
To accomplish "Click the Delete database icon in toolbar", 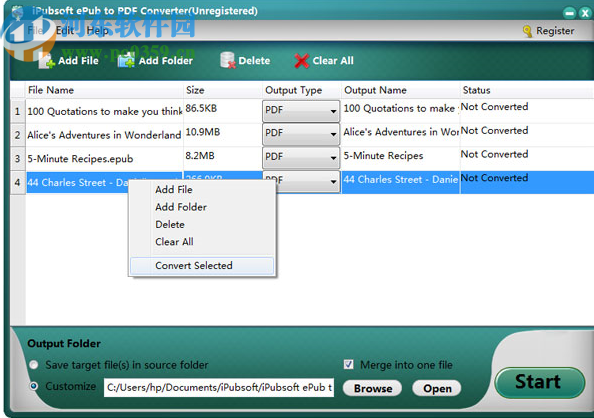I will 228,60.
